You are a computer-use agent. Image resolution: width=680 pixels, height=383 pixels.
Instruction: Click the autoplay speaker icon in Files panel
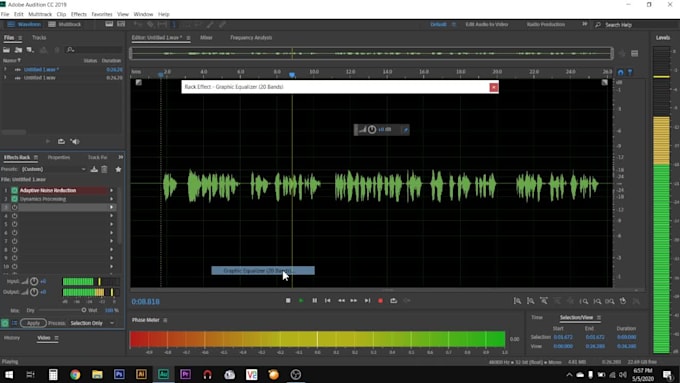[x=75, y=141]
